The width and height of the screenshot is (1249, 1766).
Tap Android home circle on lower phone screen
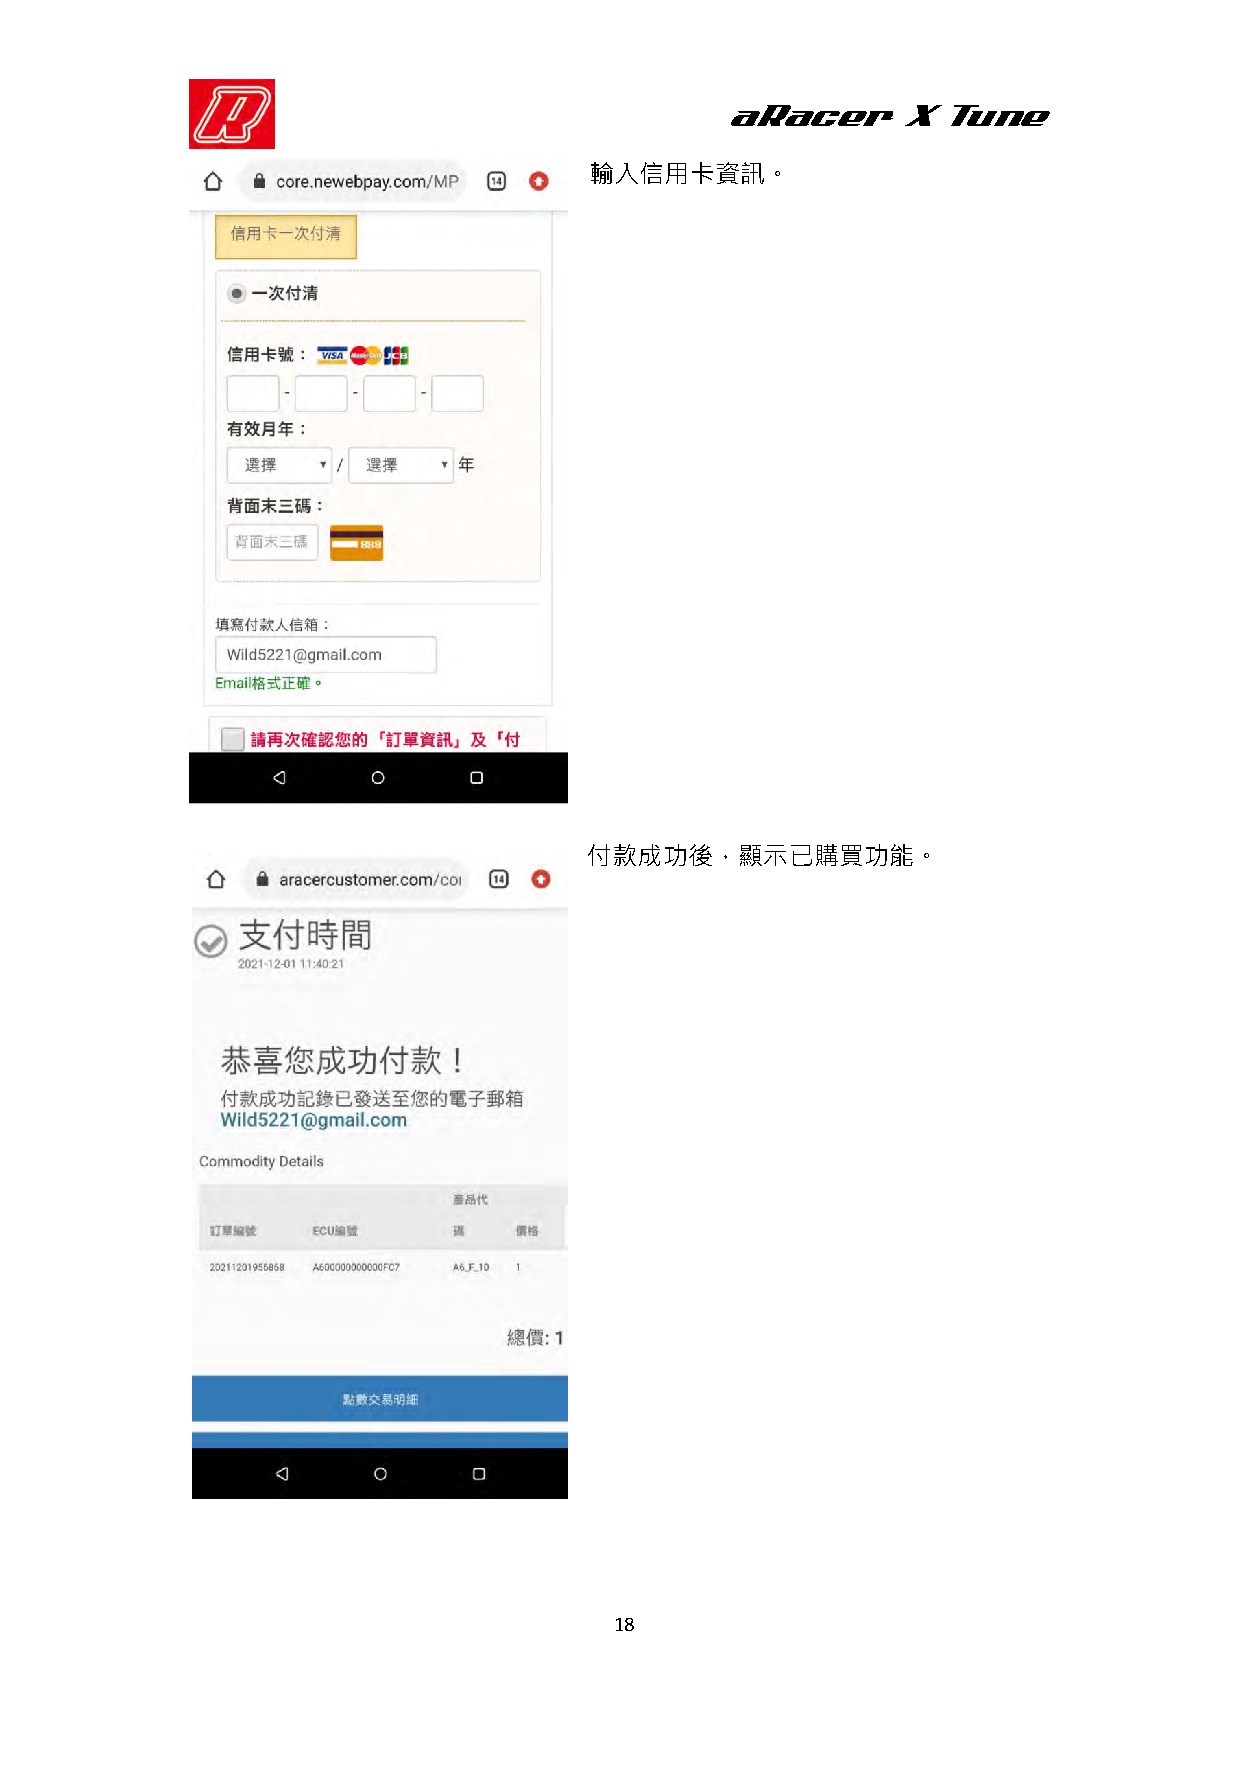coord(380,1473)
